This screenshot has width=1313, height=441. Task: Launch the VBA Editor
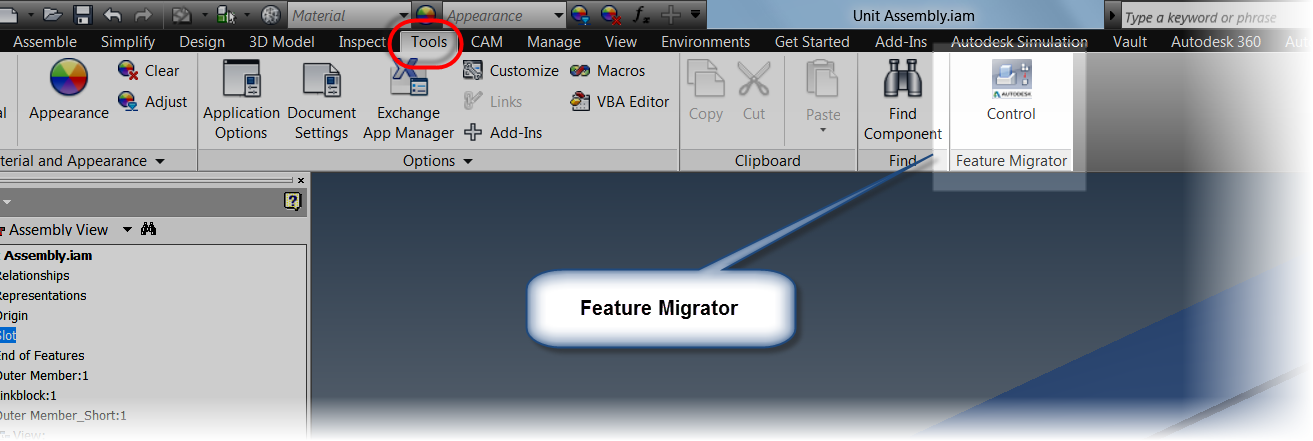tap(620, 101)
